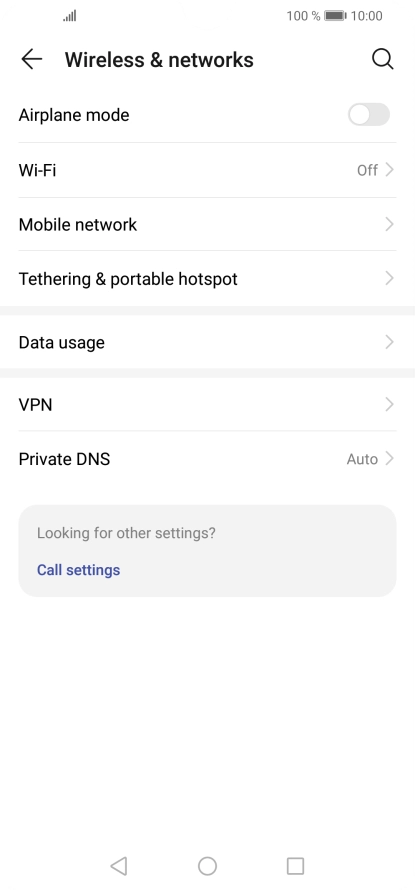Open Mobile network chevron
415x890 pixels.
pos(389,225)
